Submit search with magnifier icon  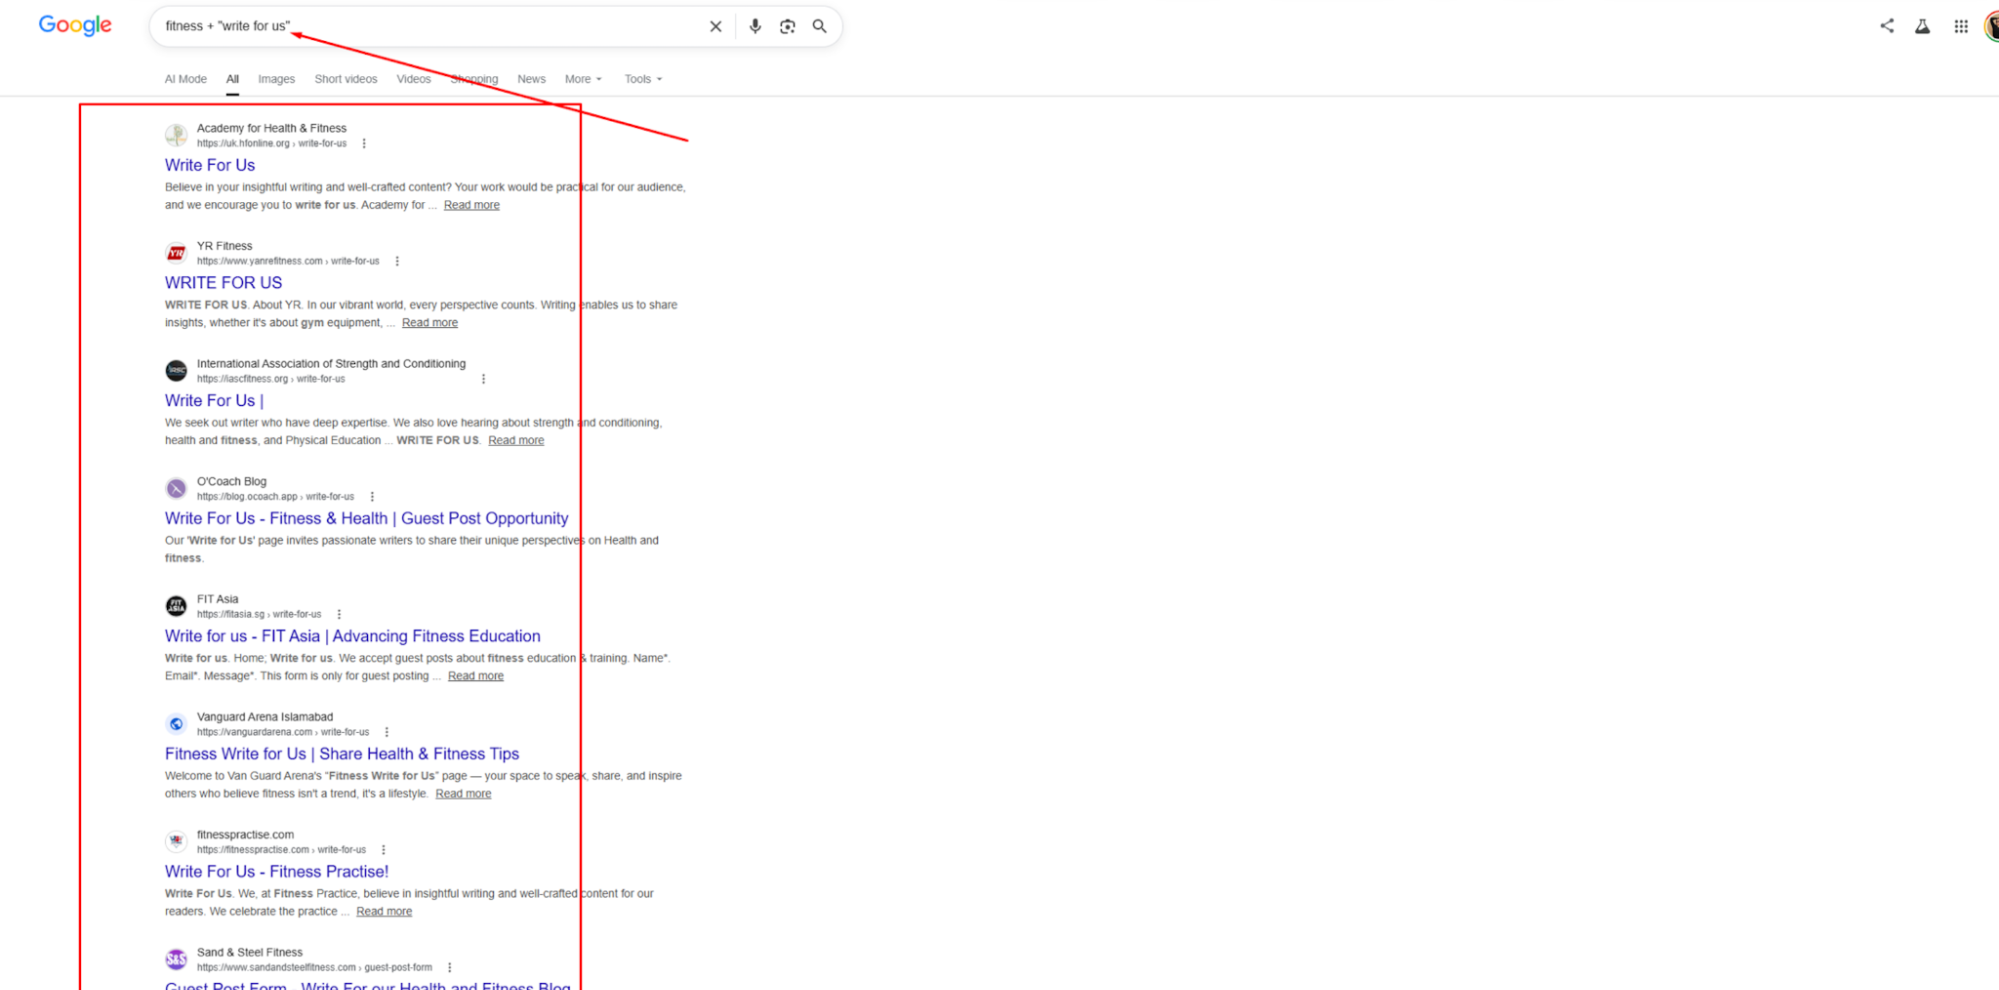click(819, 27)
